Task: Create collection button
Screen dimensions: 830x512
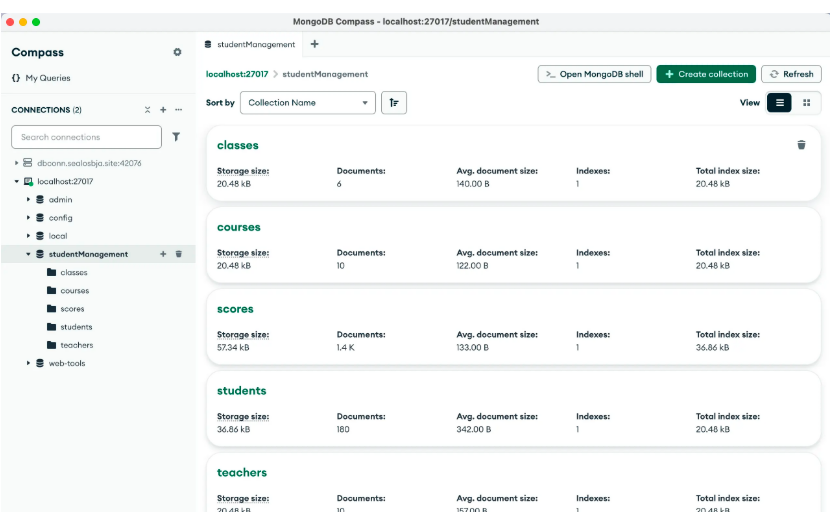Action: pyautogui.click(x=706, y=74)
